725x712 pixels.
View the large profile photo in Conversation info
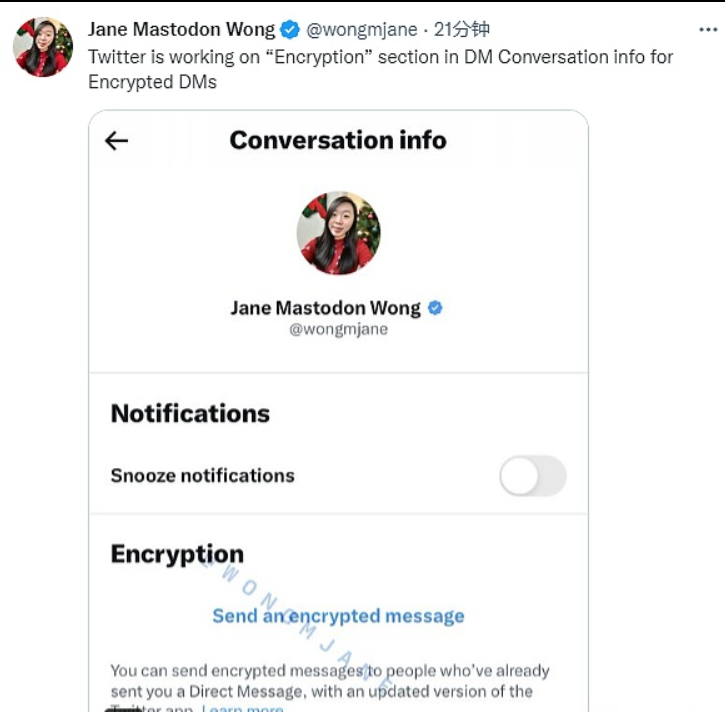tap(338, 233)
